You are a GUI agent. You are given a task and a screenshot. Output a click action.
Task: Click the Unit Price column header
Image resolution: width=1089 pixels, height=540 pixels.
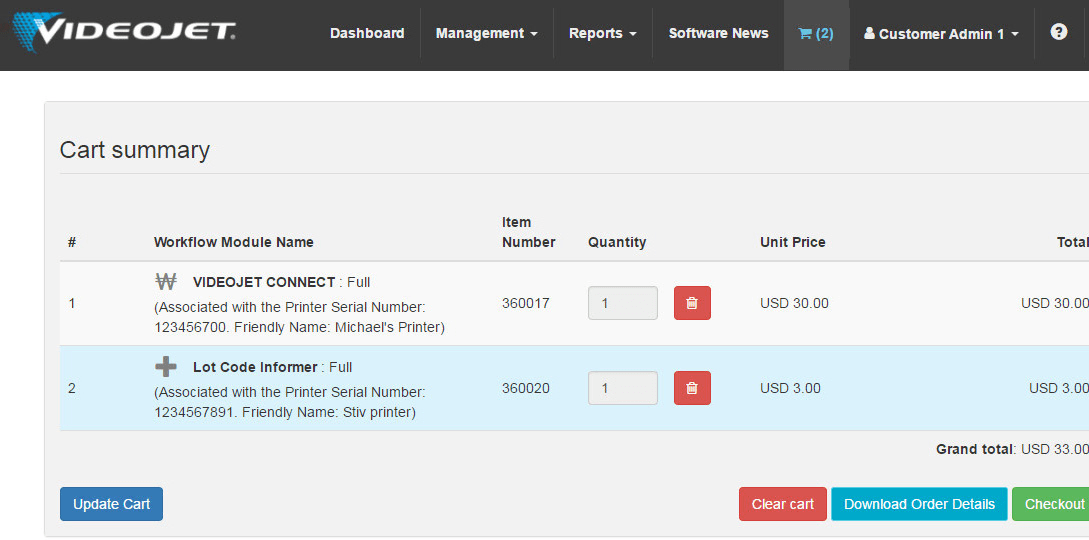[x=792, y=242]
